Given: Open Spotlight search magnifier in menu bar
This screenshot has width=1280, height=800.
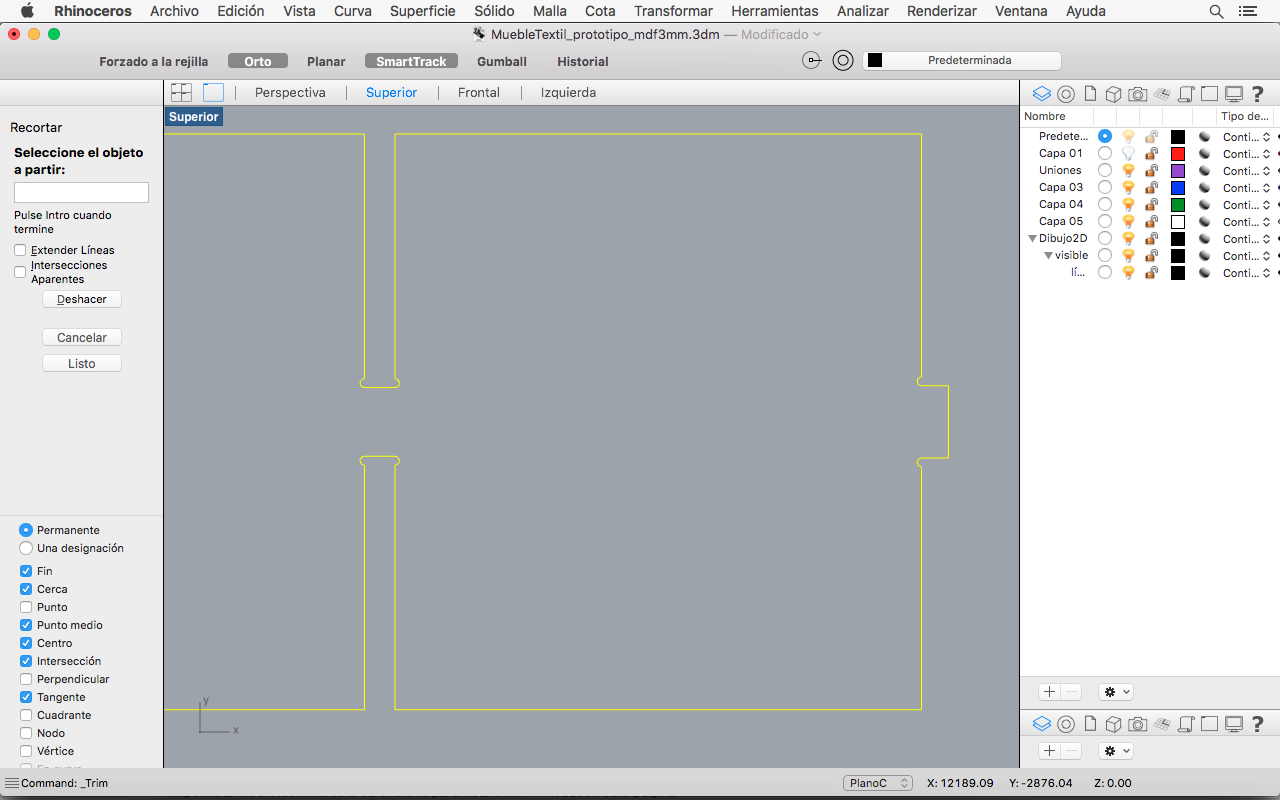Looking at the screenshot, I should (1216, 11).
